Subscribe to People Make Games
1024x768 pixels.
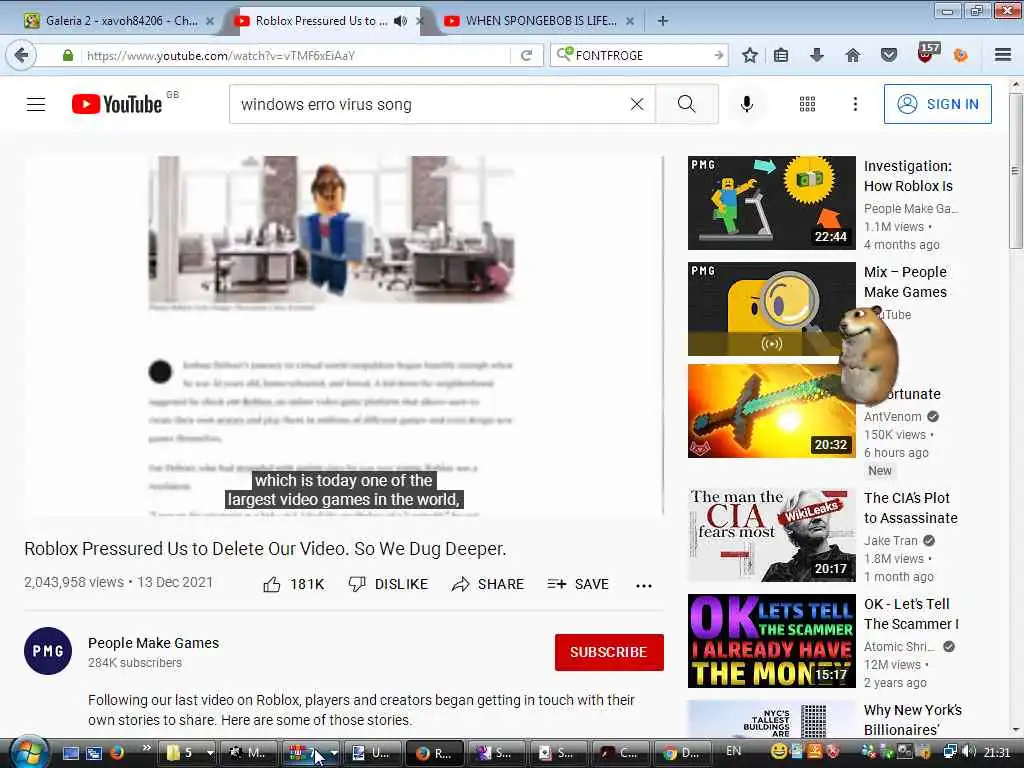[609, 652]
